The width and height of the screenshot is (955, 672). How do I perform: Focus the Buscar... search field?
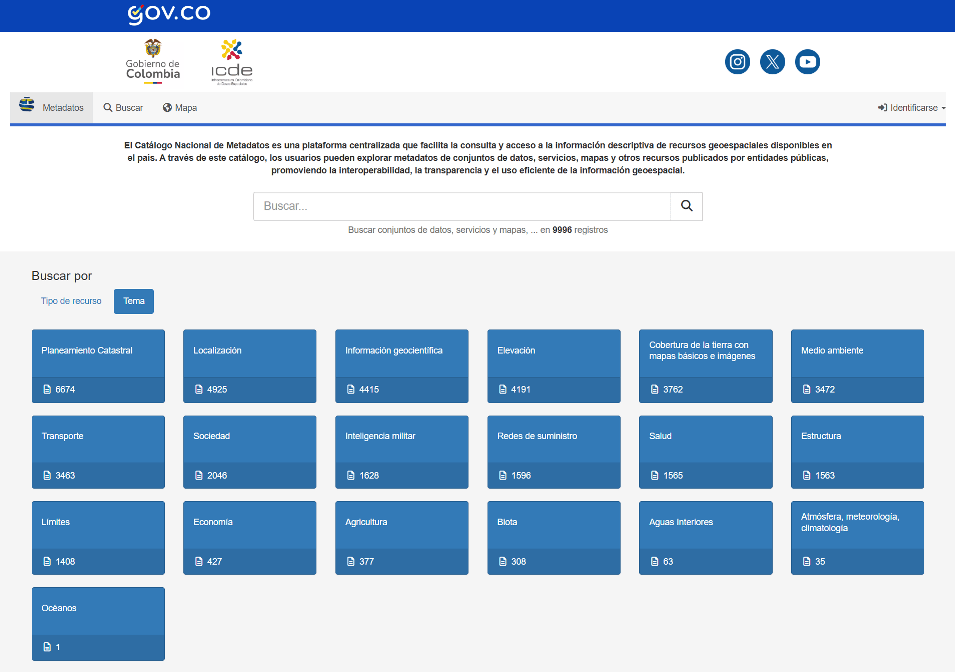click(x=462, y=206)
